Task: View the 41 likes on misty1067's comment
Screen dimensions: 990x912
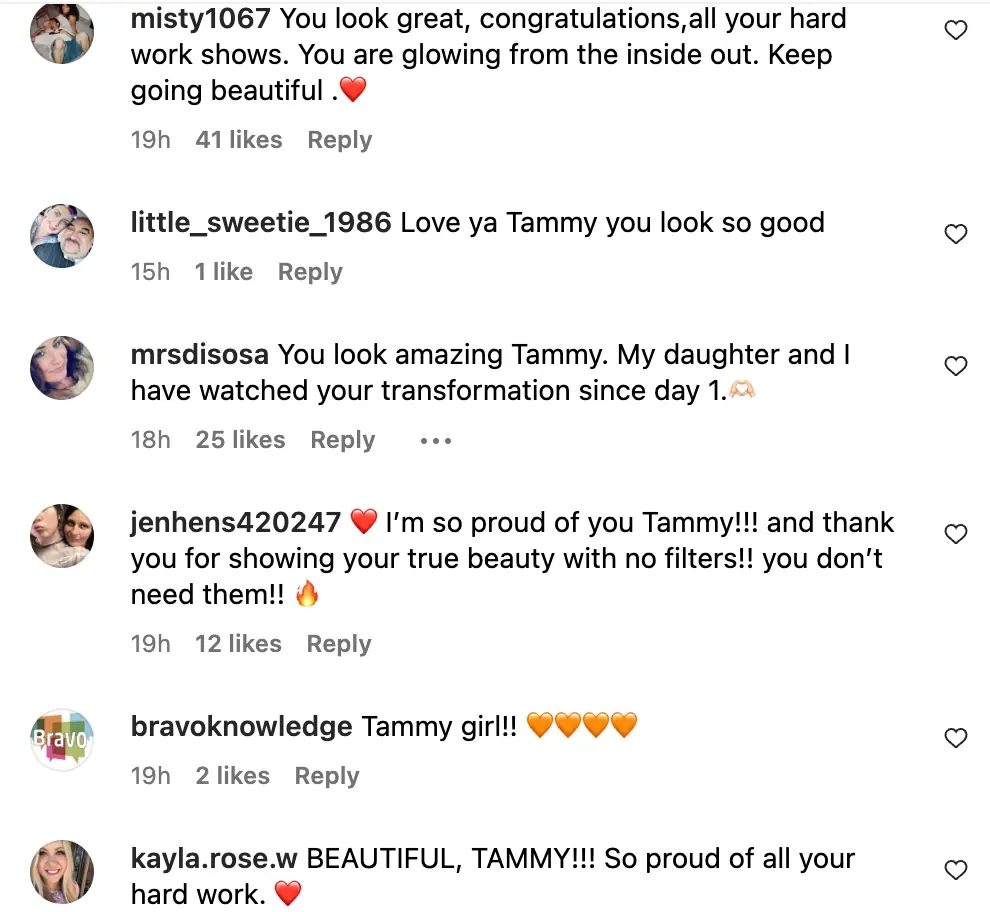Action: (239, 140)
